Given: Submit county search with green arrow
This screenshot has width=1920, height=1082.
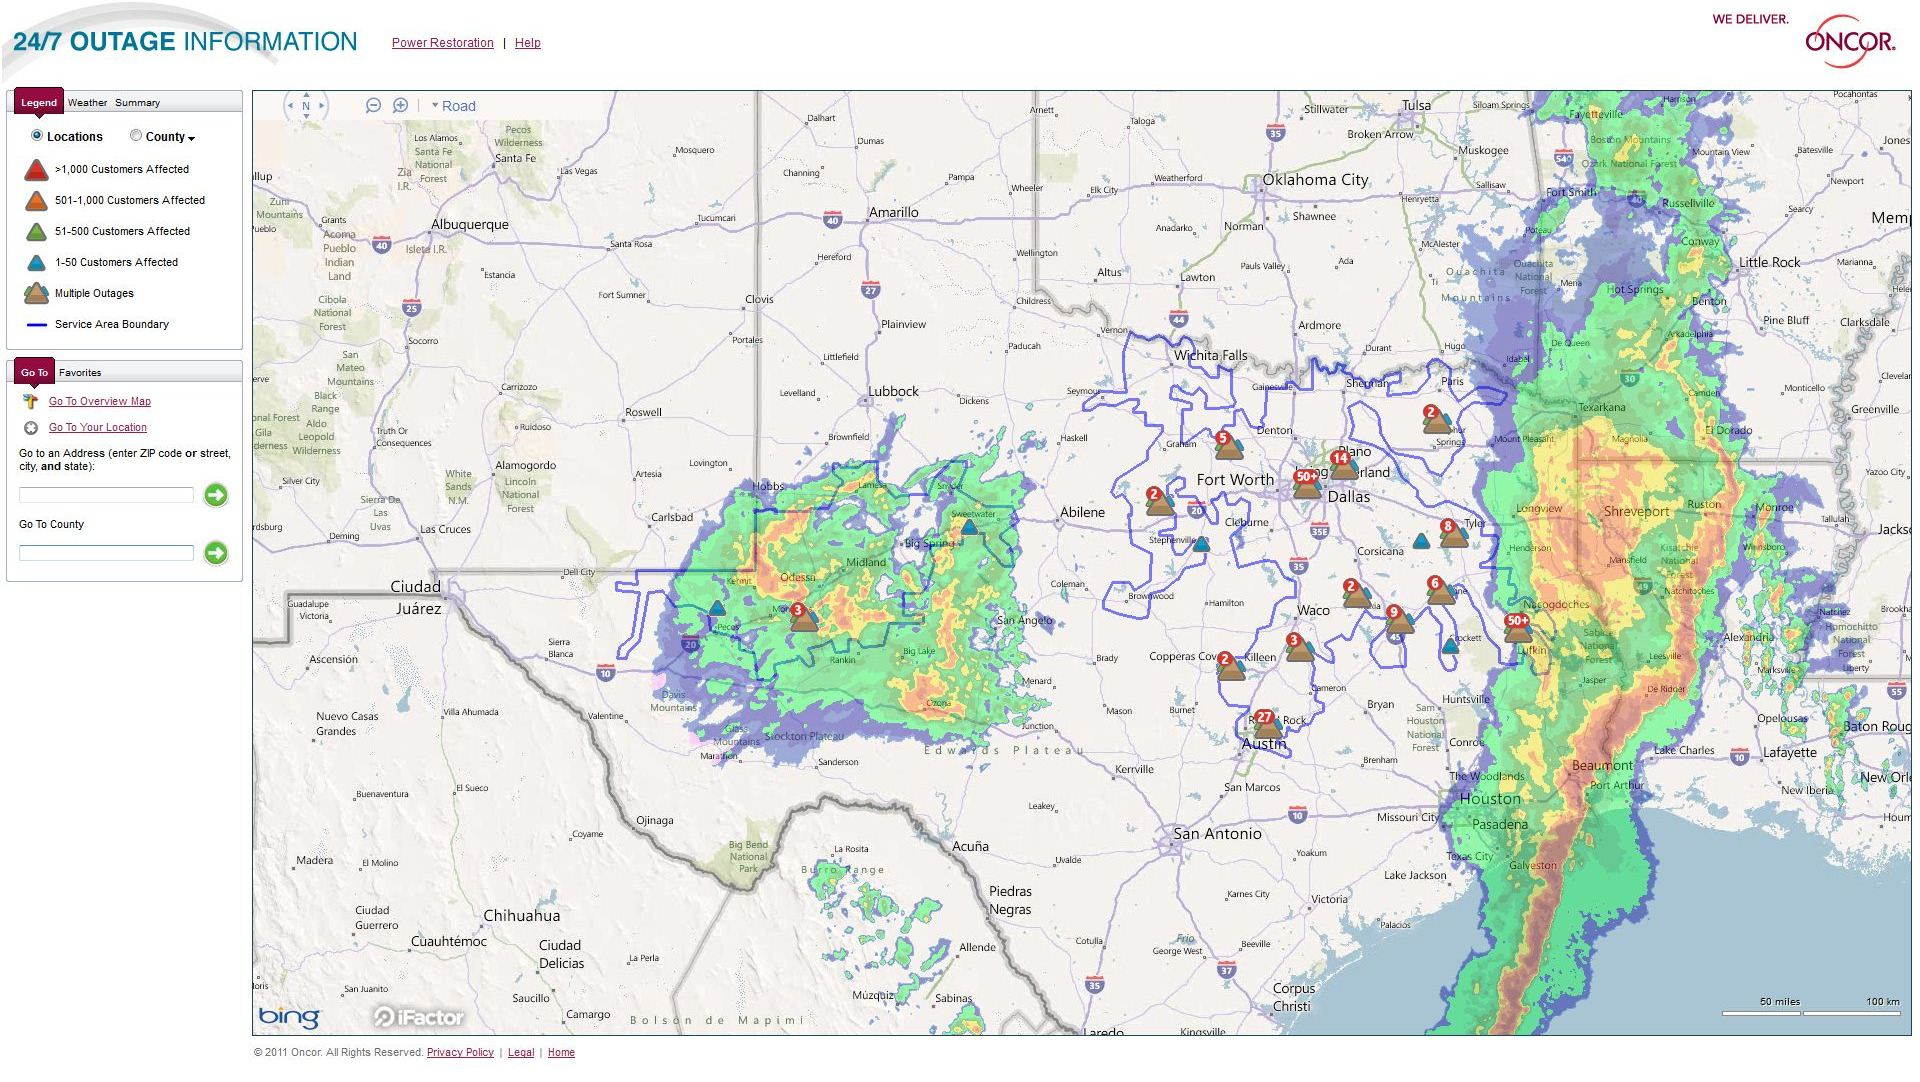Looking at the screenshot, I should click(216, 553).
